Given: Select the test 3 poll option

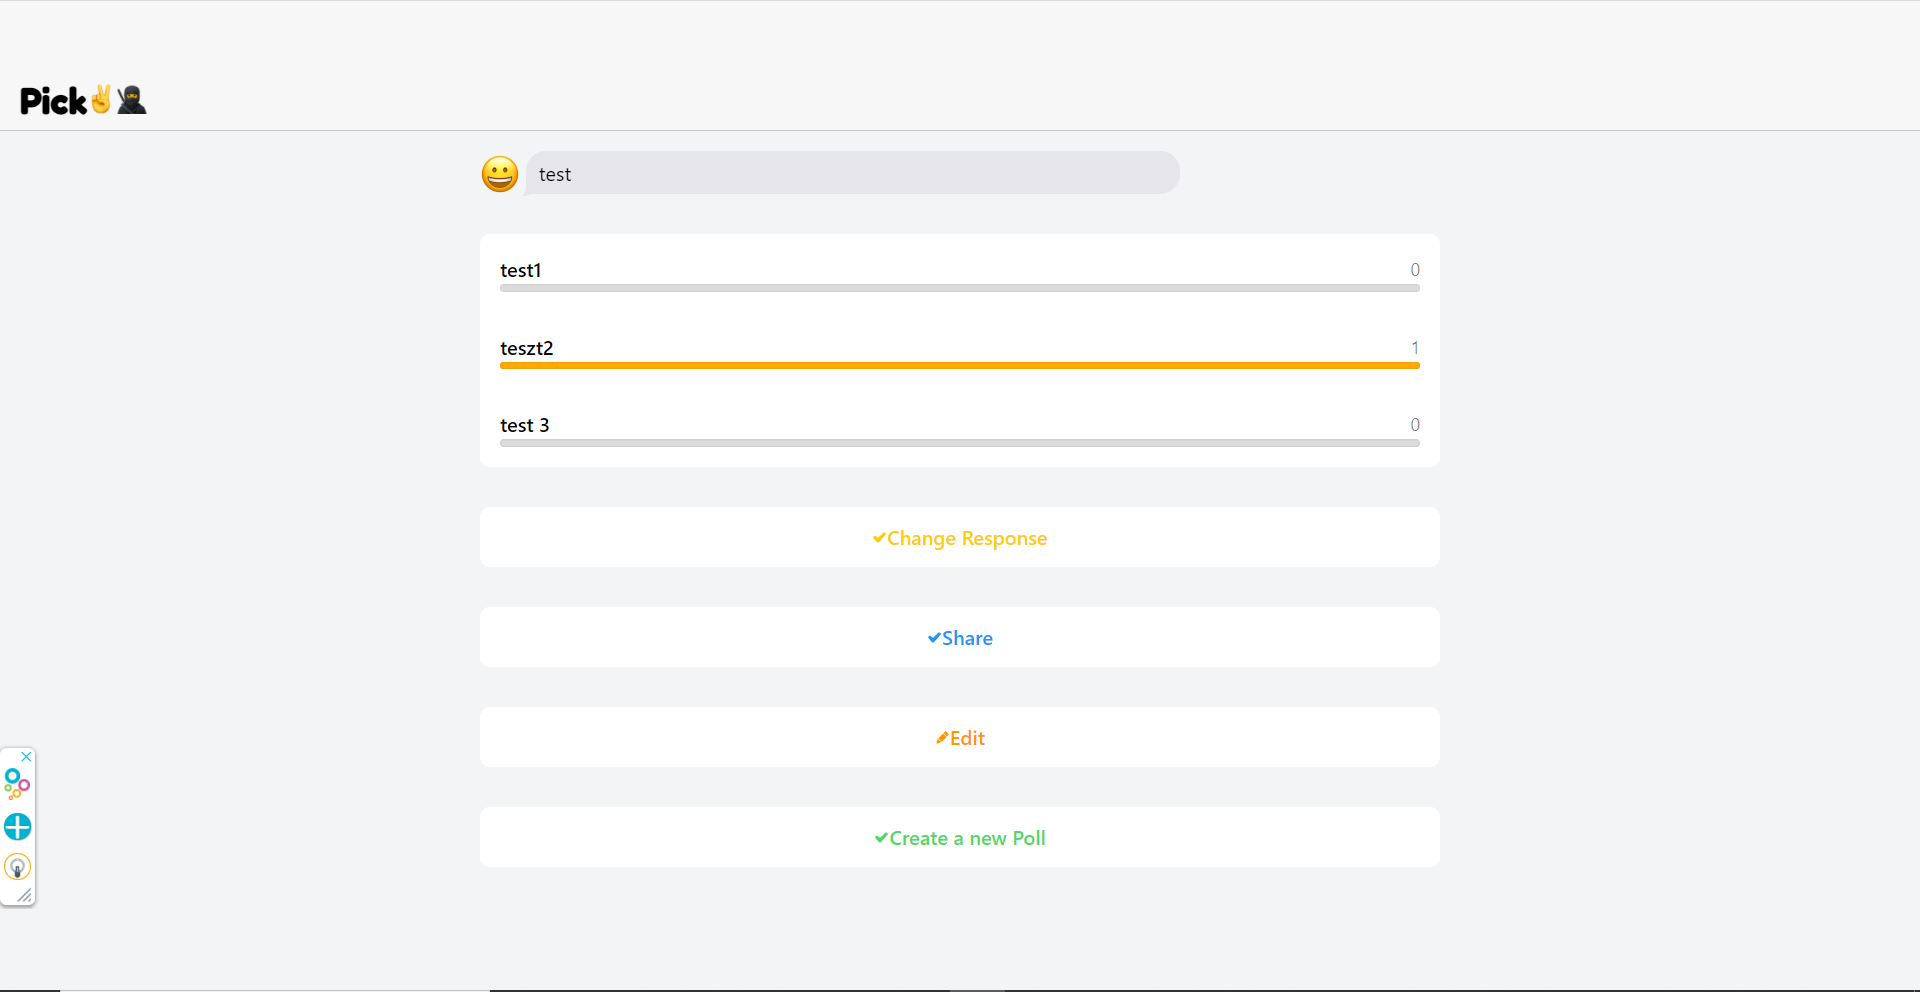Looking at the screenshot, I should coord(959,429).
